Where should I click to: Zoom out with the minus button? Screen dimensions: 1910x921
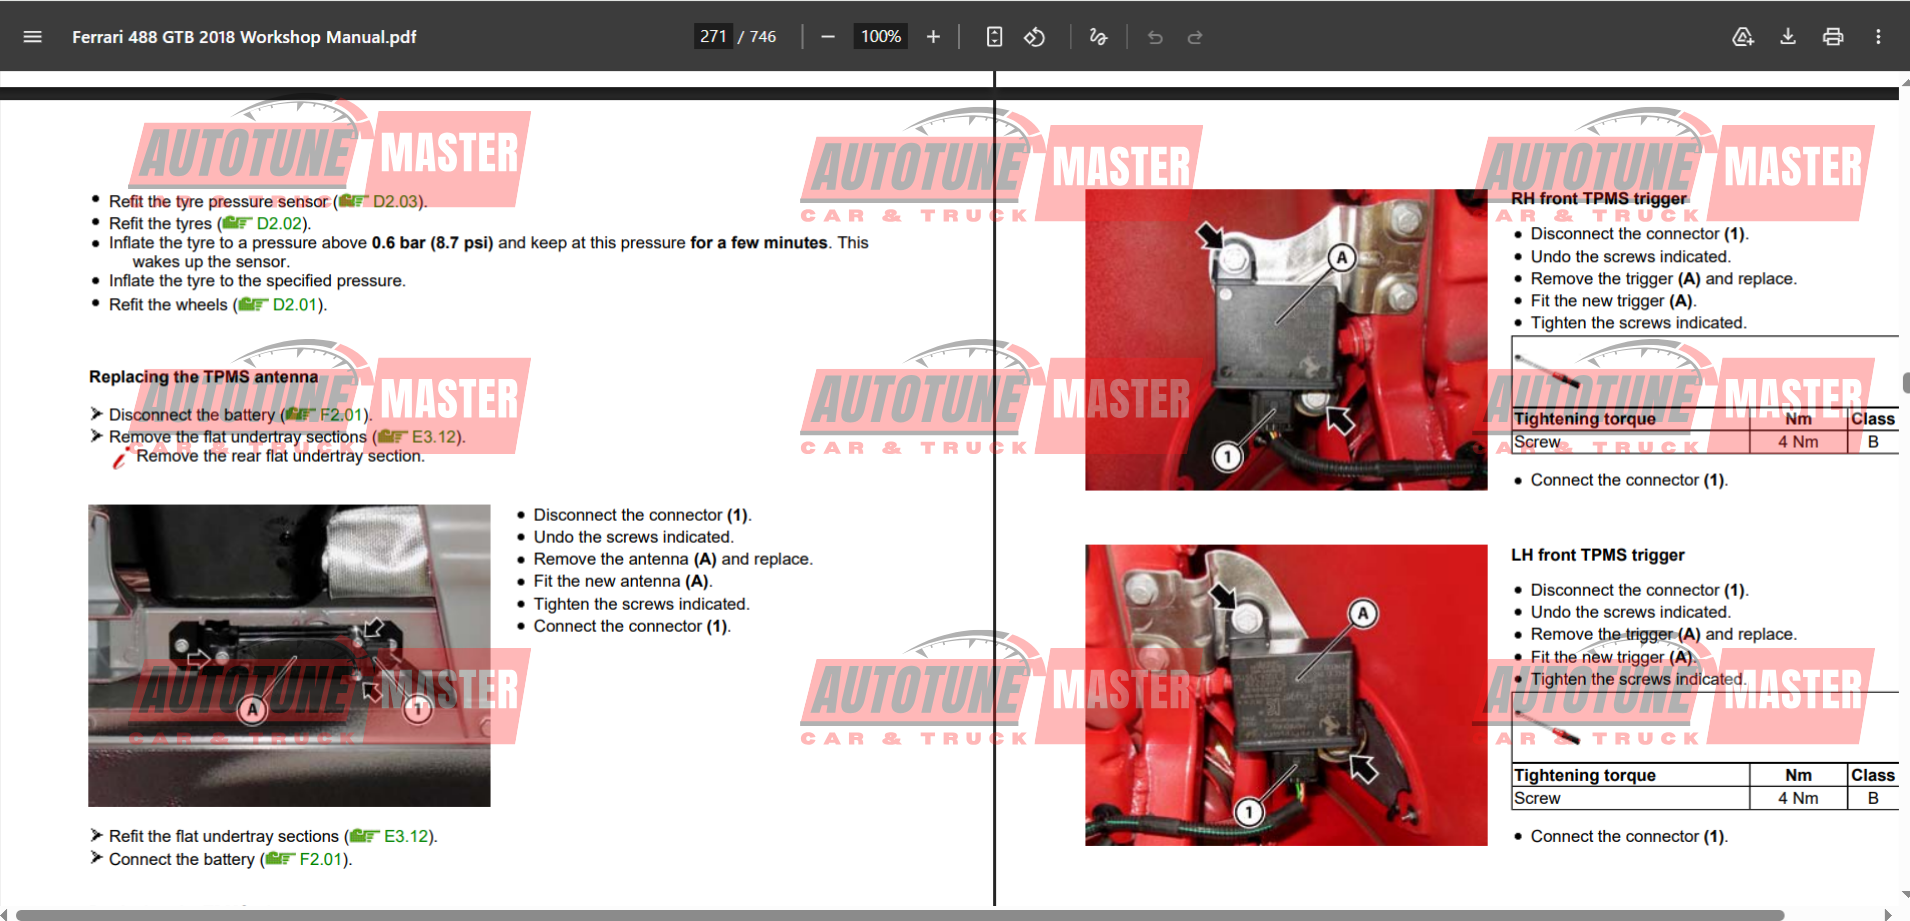(828, 37)
